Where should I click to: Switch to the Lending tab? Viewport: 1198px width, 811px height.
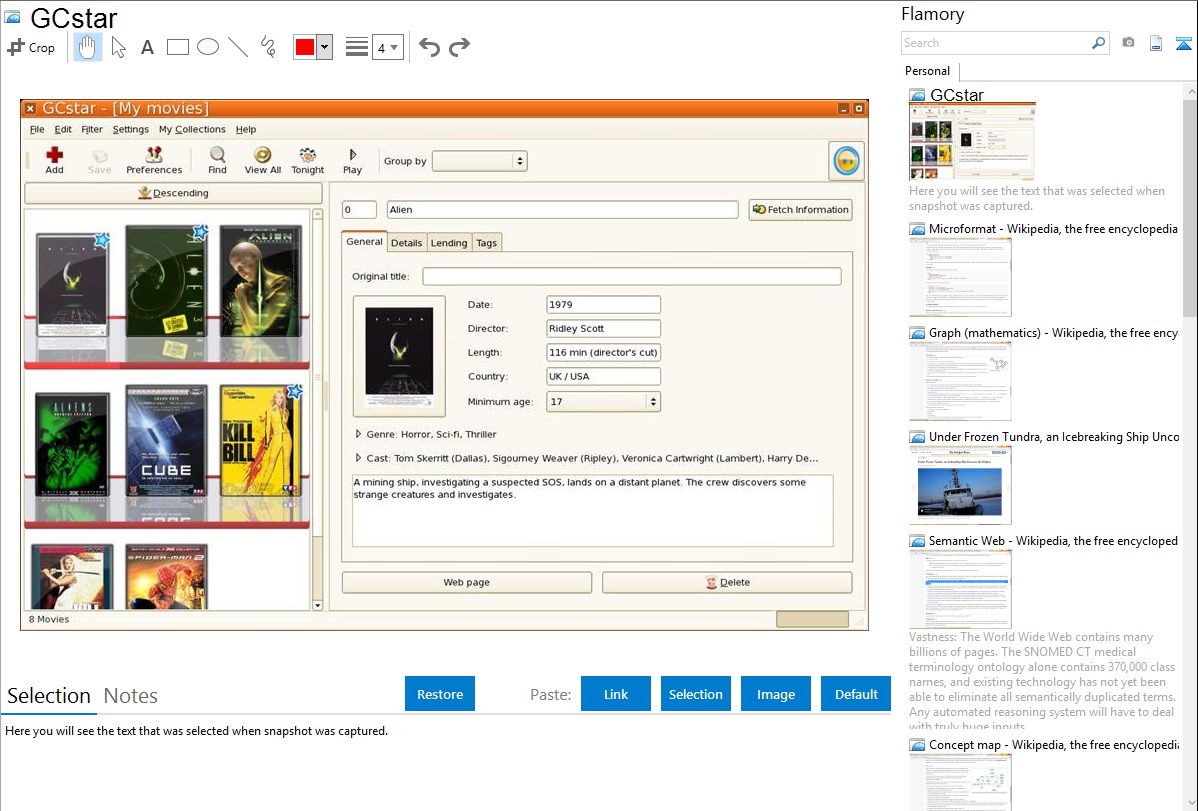448,242
